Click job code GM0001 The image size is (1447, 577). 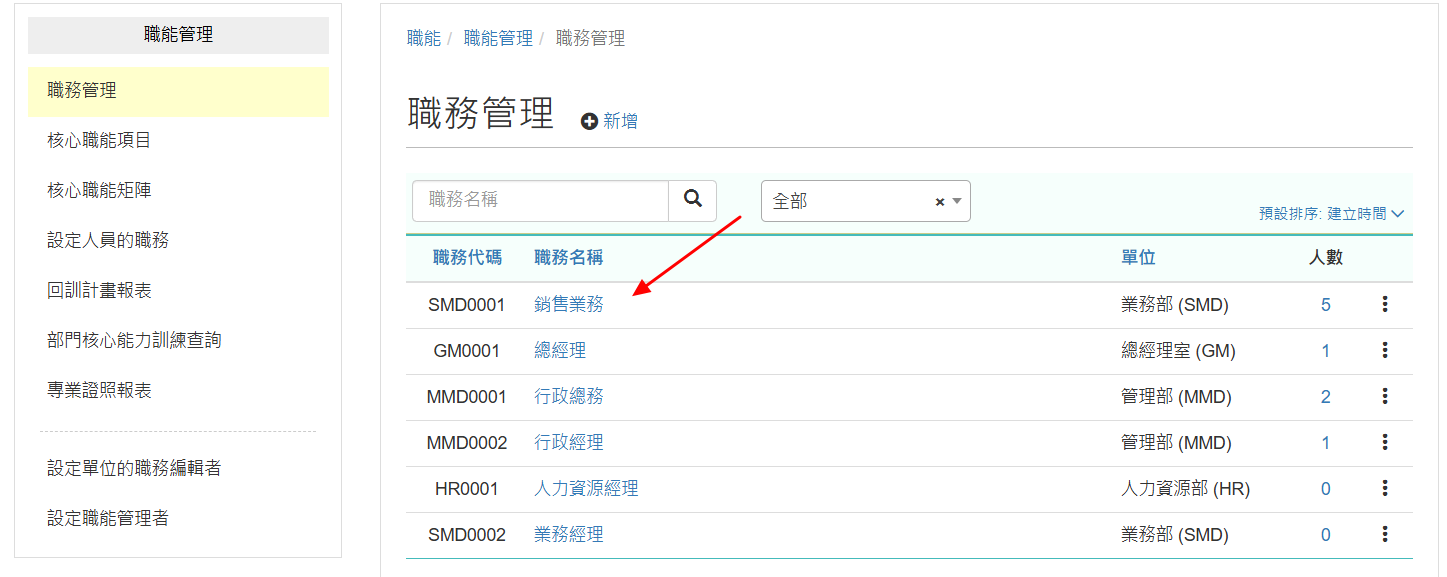tap(467, 351)
